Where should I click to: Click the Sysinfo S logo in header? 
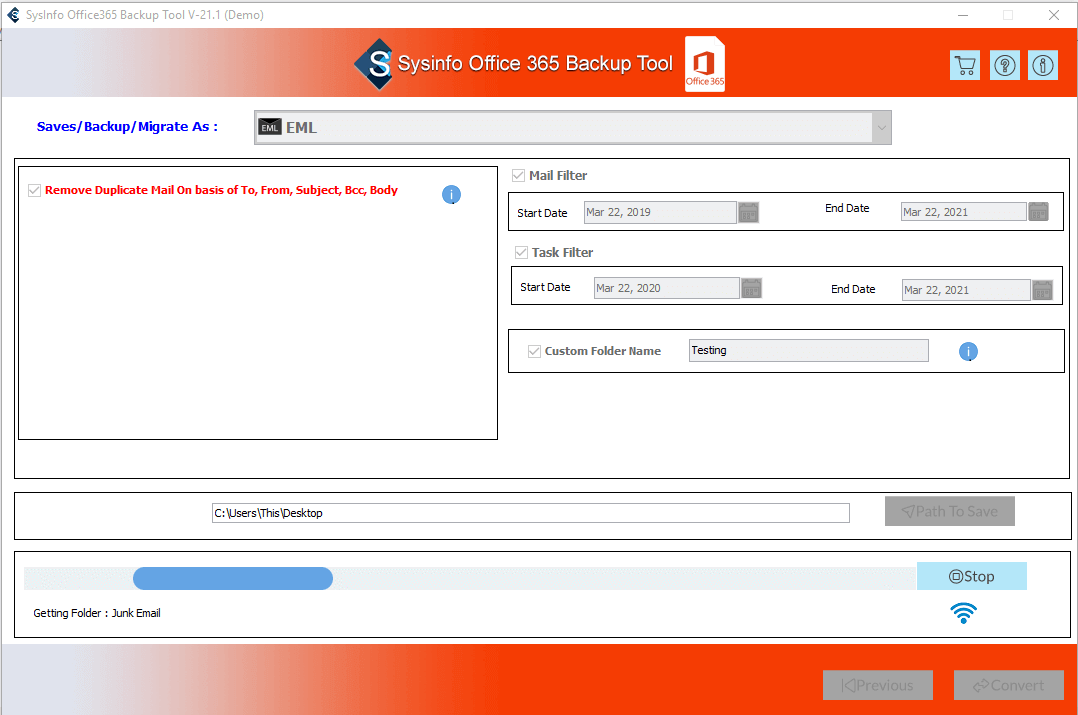click(374, 64)
